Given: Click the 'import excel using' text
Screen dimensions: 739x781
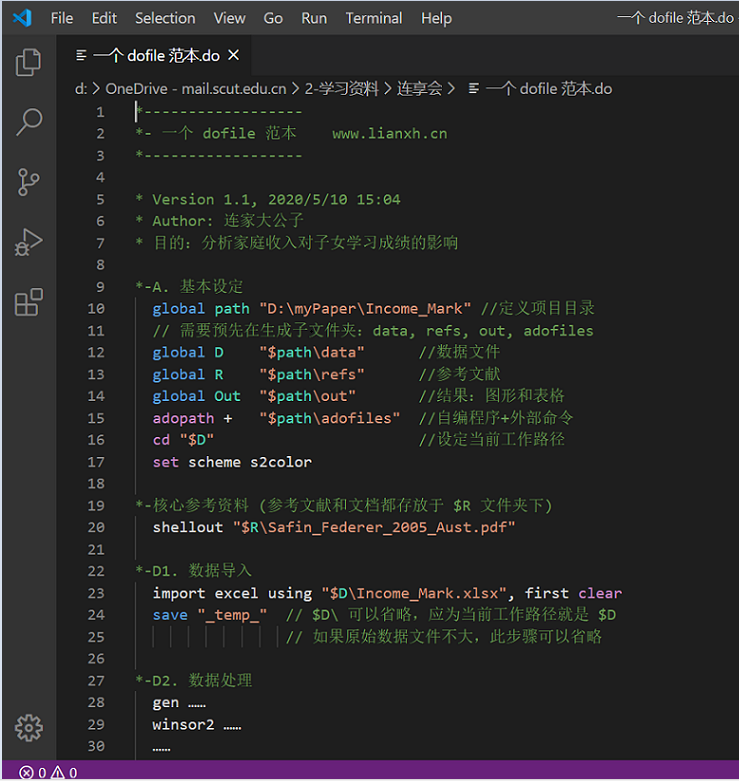Looking at the screenshot, I should click(x=232, y=593).
